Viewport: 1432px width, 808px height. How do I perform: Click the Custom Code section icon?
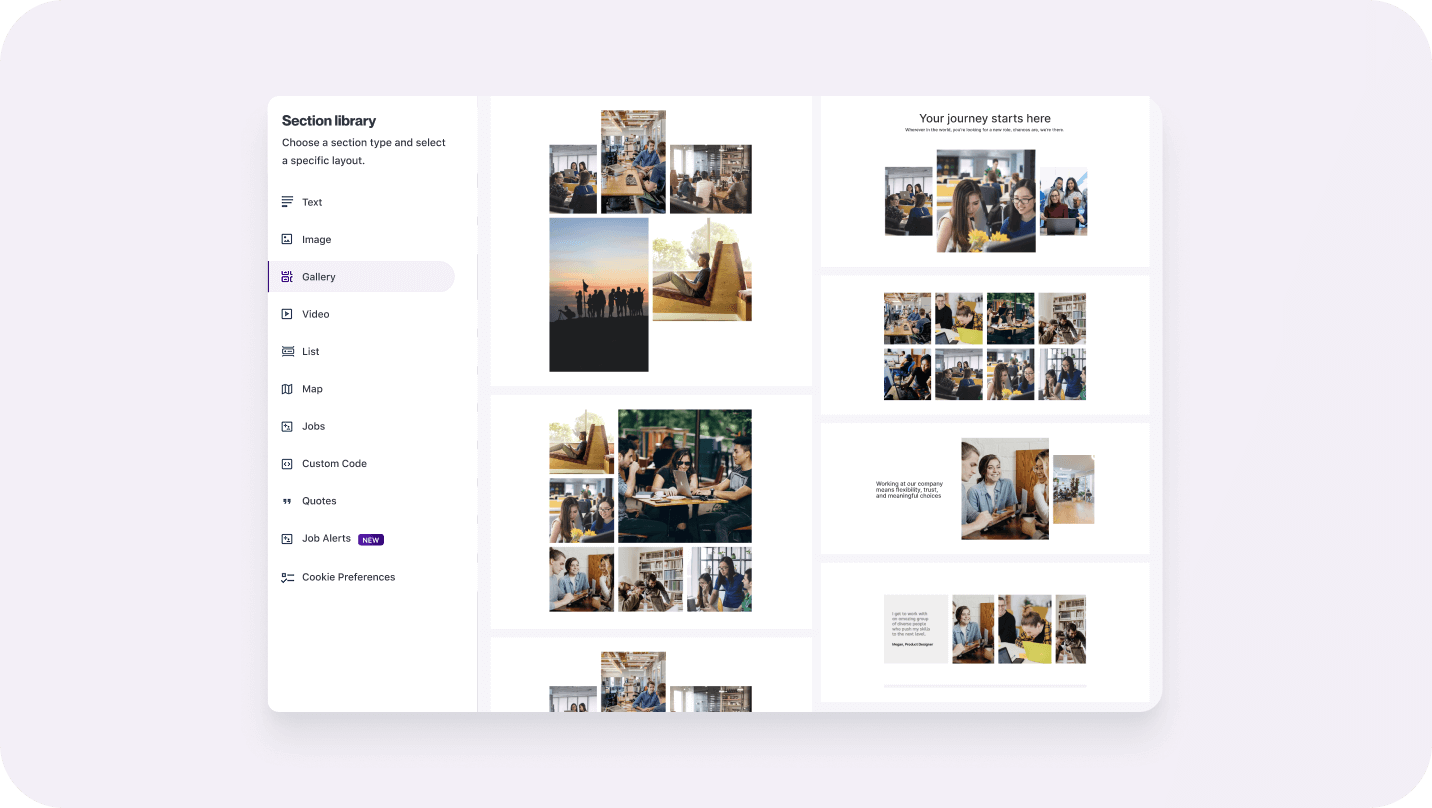[x=287, y=463]
